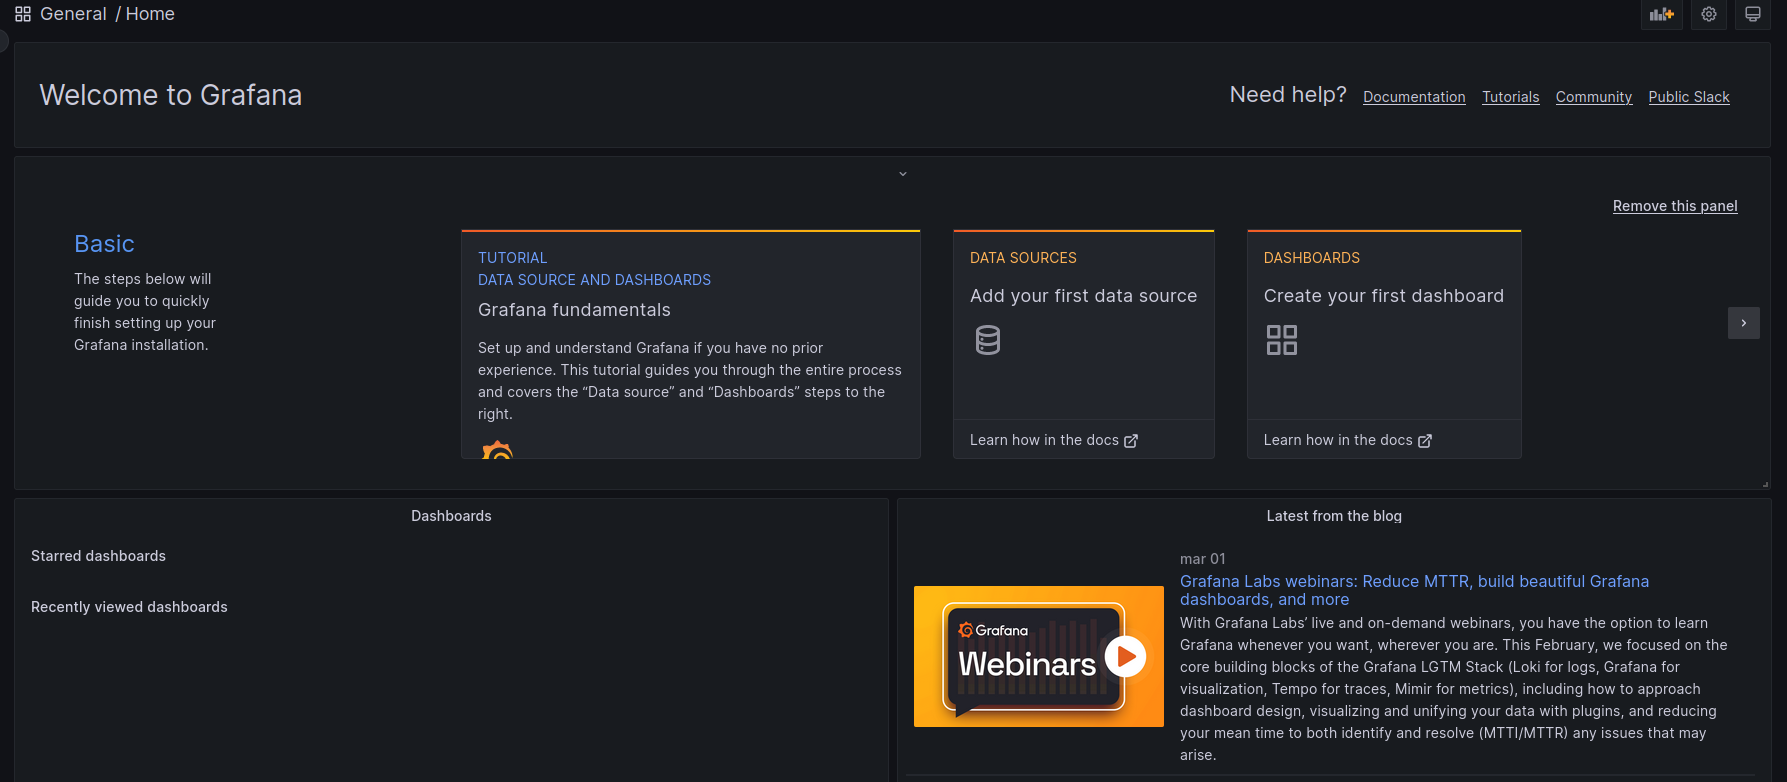Click external link icon in Data Sources card
Image resolution: width=1787 pixels, height=782 pixels.
[1131, 441]
